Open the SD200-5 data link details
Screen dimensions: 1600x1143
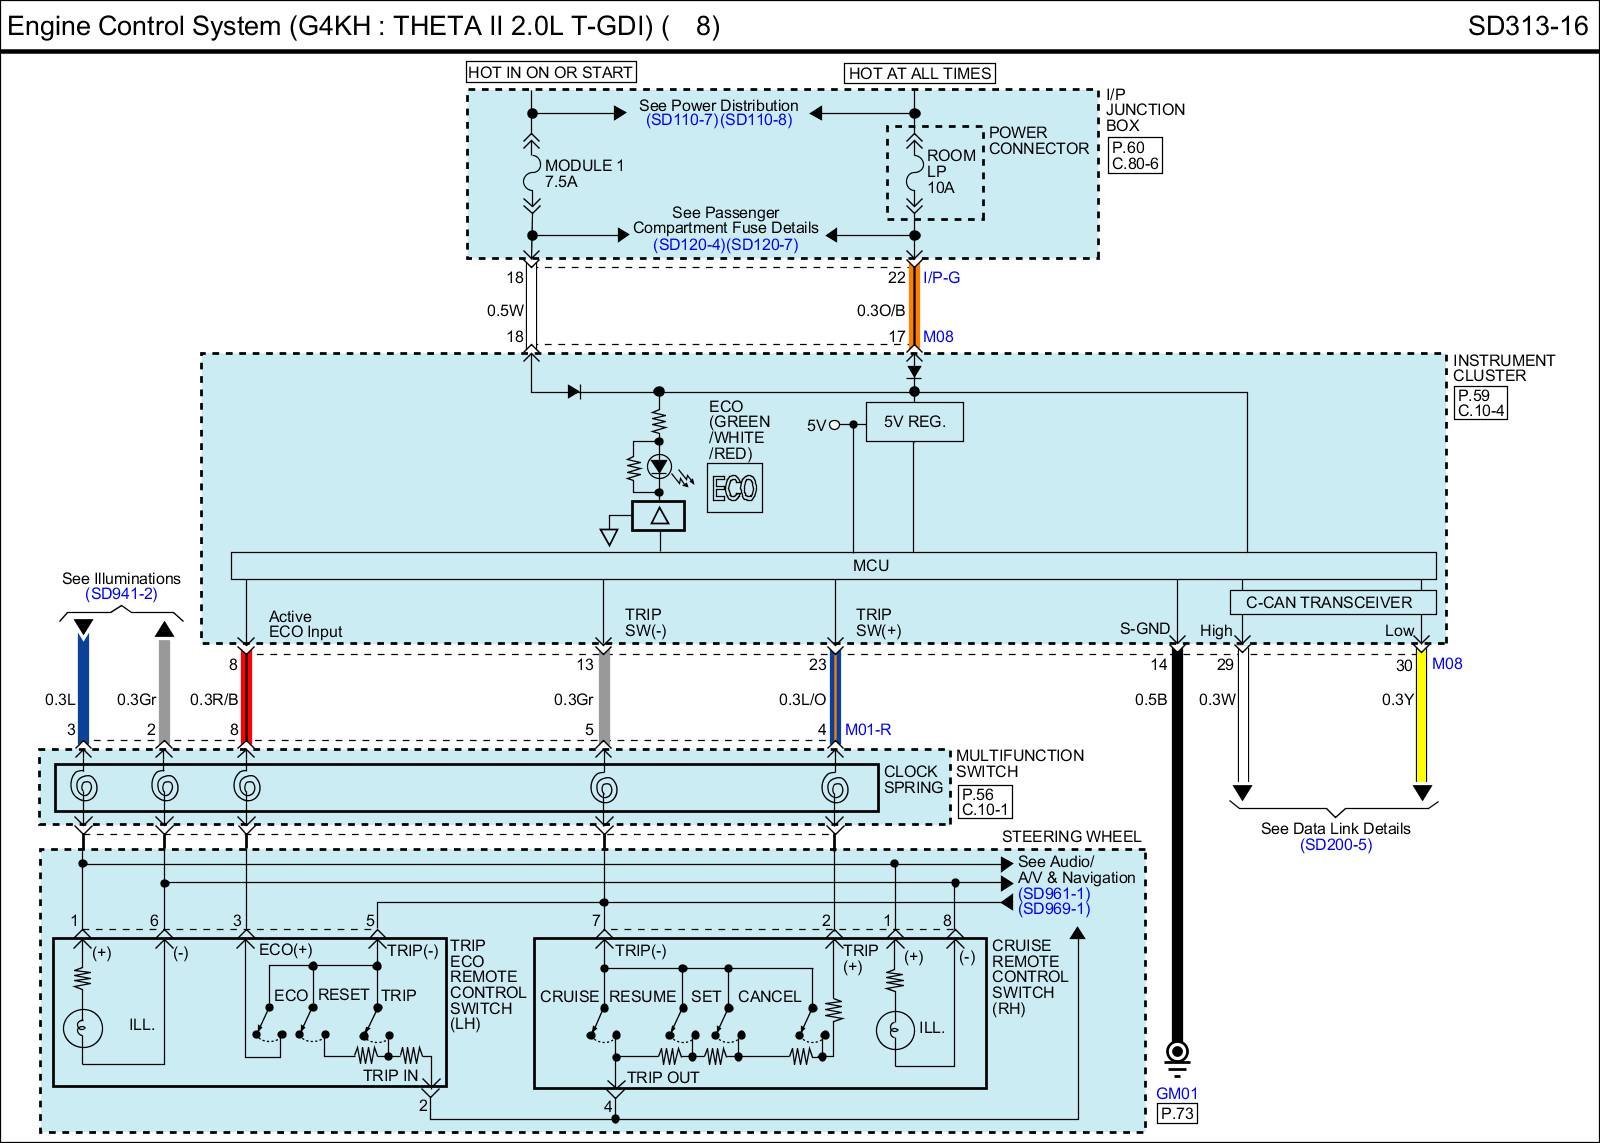point(1335,845)
